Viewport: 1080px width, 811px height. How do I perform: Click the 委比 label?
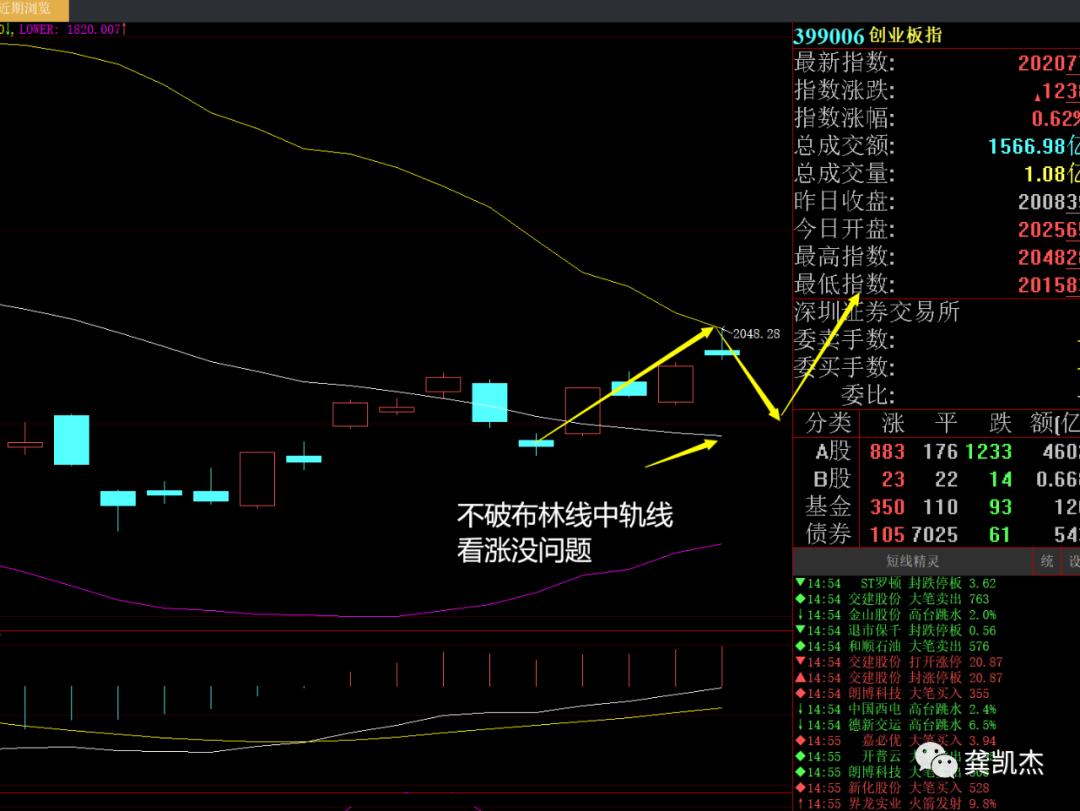click(868, 396)
